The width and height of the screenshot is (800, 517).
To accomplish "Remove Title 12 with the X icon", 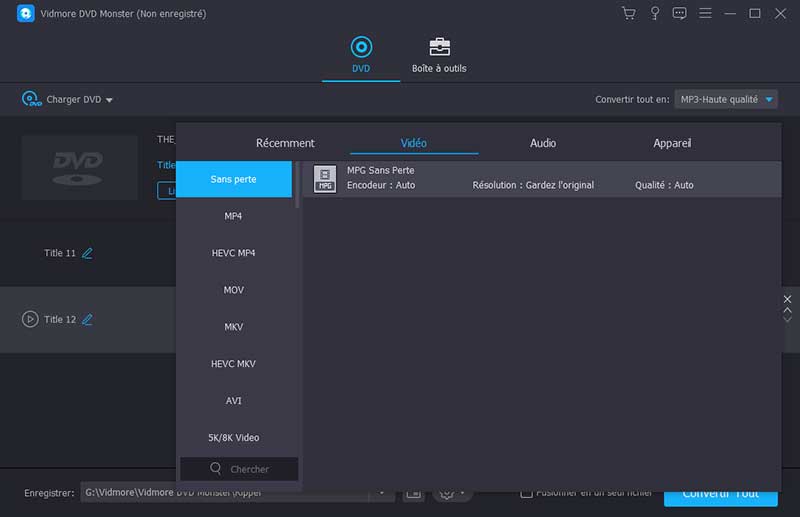I will [x=787, y=299].
